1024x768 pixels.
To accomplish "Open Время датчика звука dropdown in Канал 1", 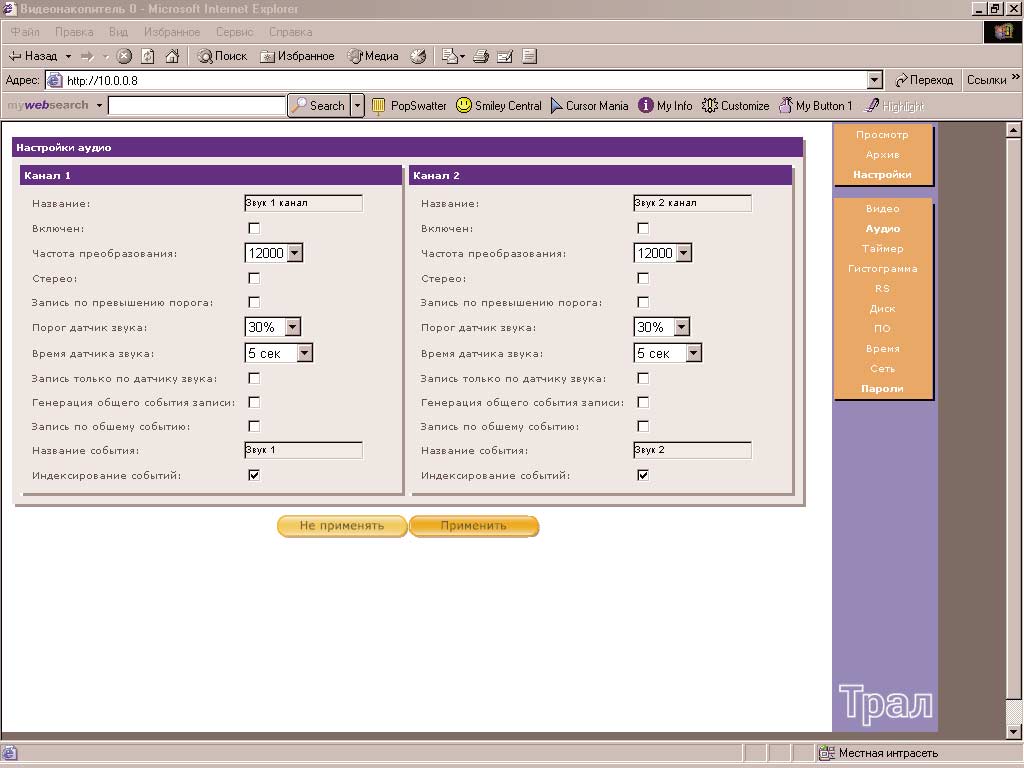I will point(304,353).
